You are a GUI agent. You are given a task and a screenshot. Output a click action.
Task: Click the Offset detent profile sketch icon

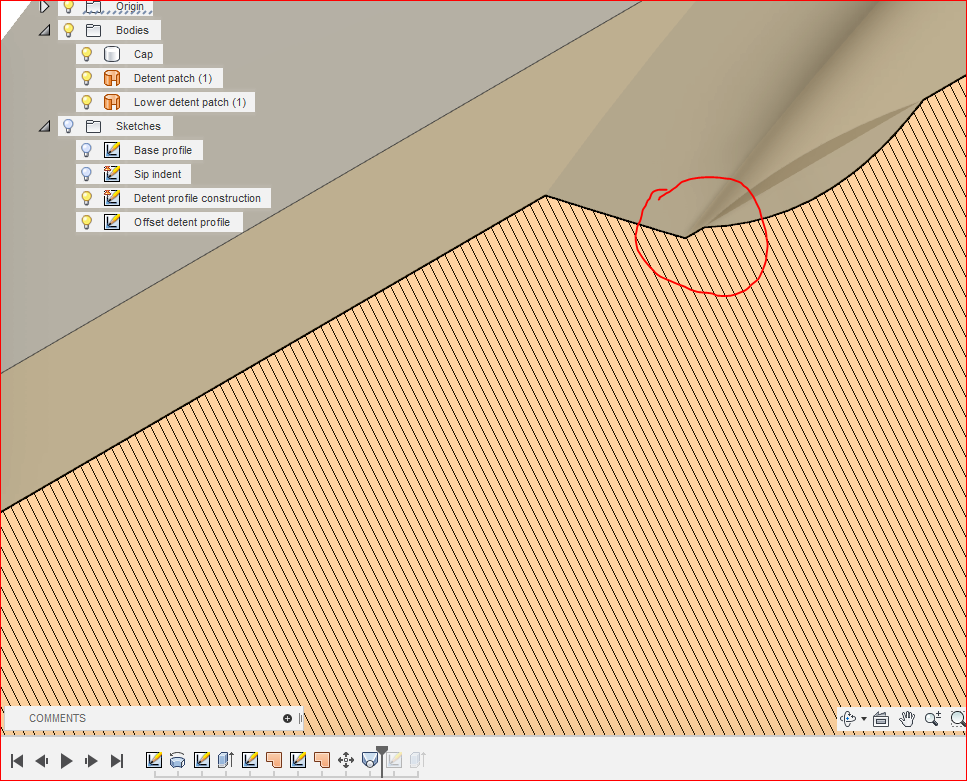click(x=112, y=222)
